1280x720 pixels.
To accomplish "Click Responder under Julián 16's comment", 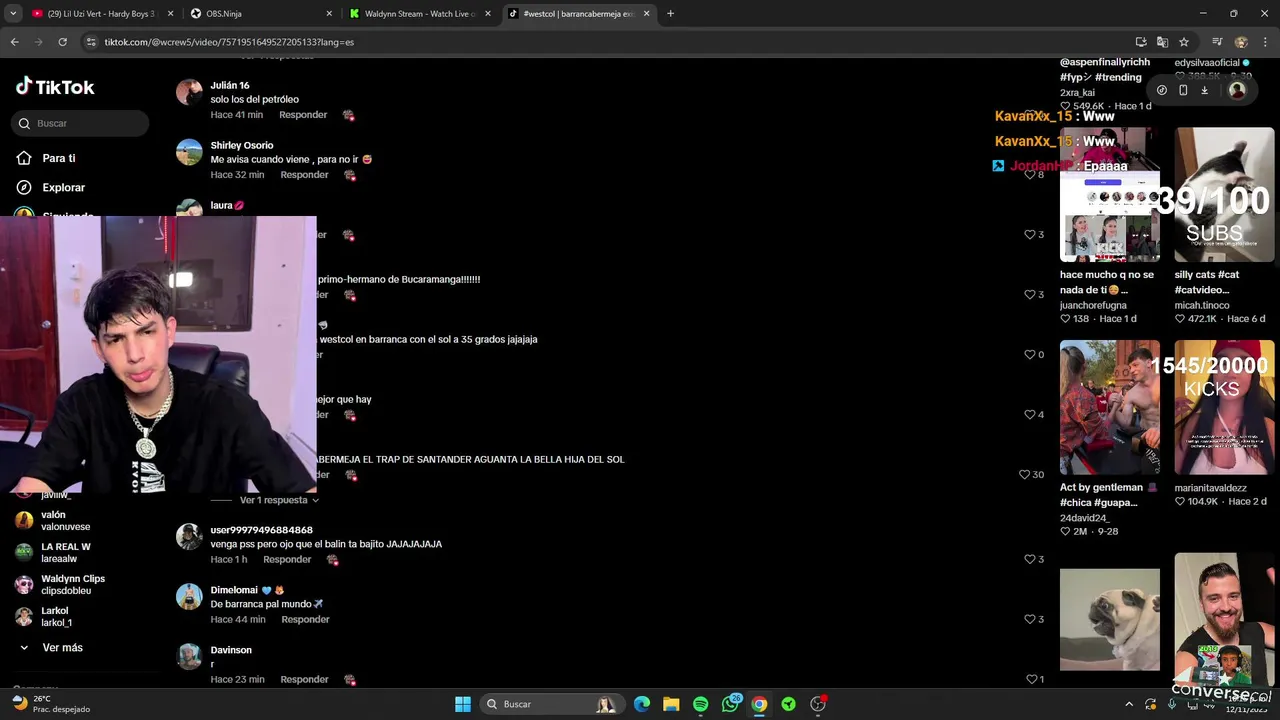I will coord(303,115).
